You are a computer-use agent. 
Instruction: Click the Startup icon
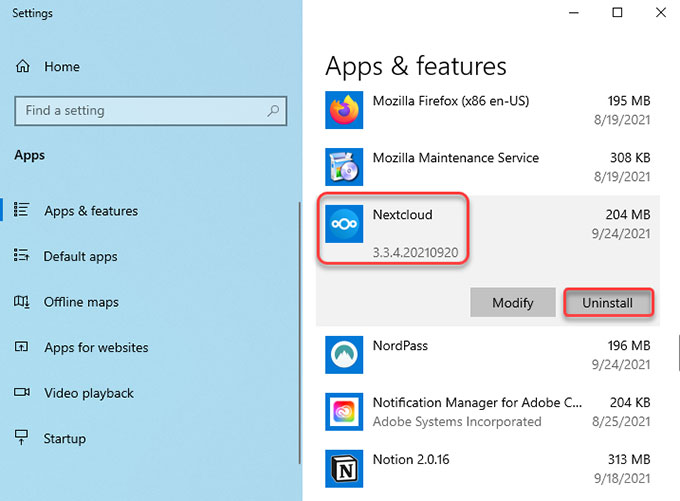pos(21,437)
